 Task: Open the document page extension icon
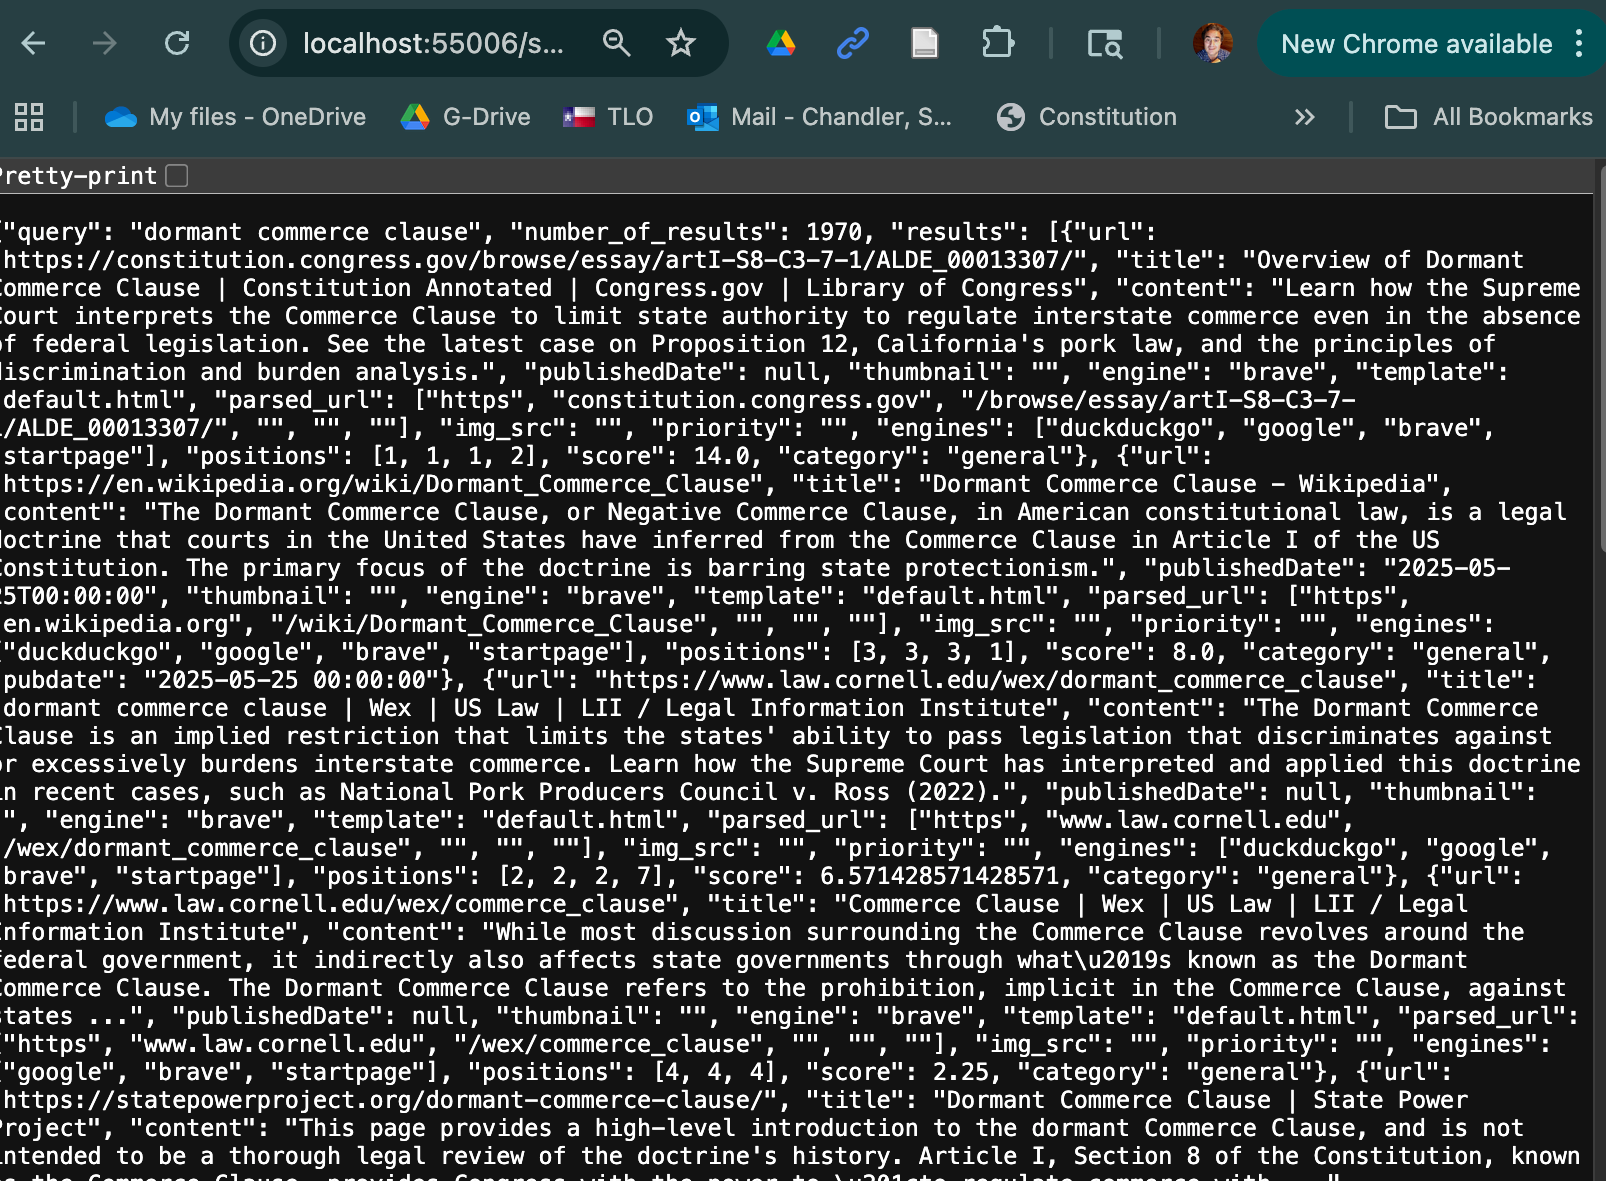click(x=925, y=43)
